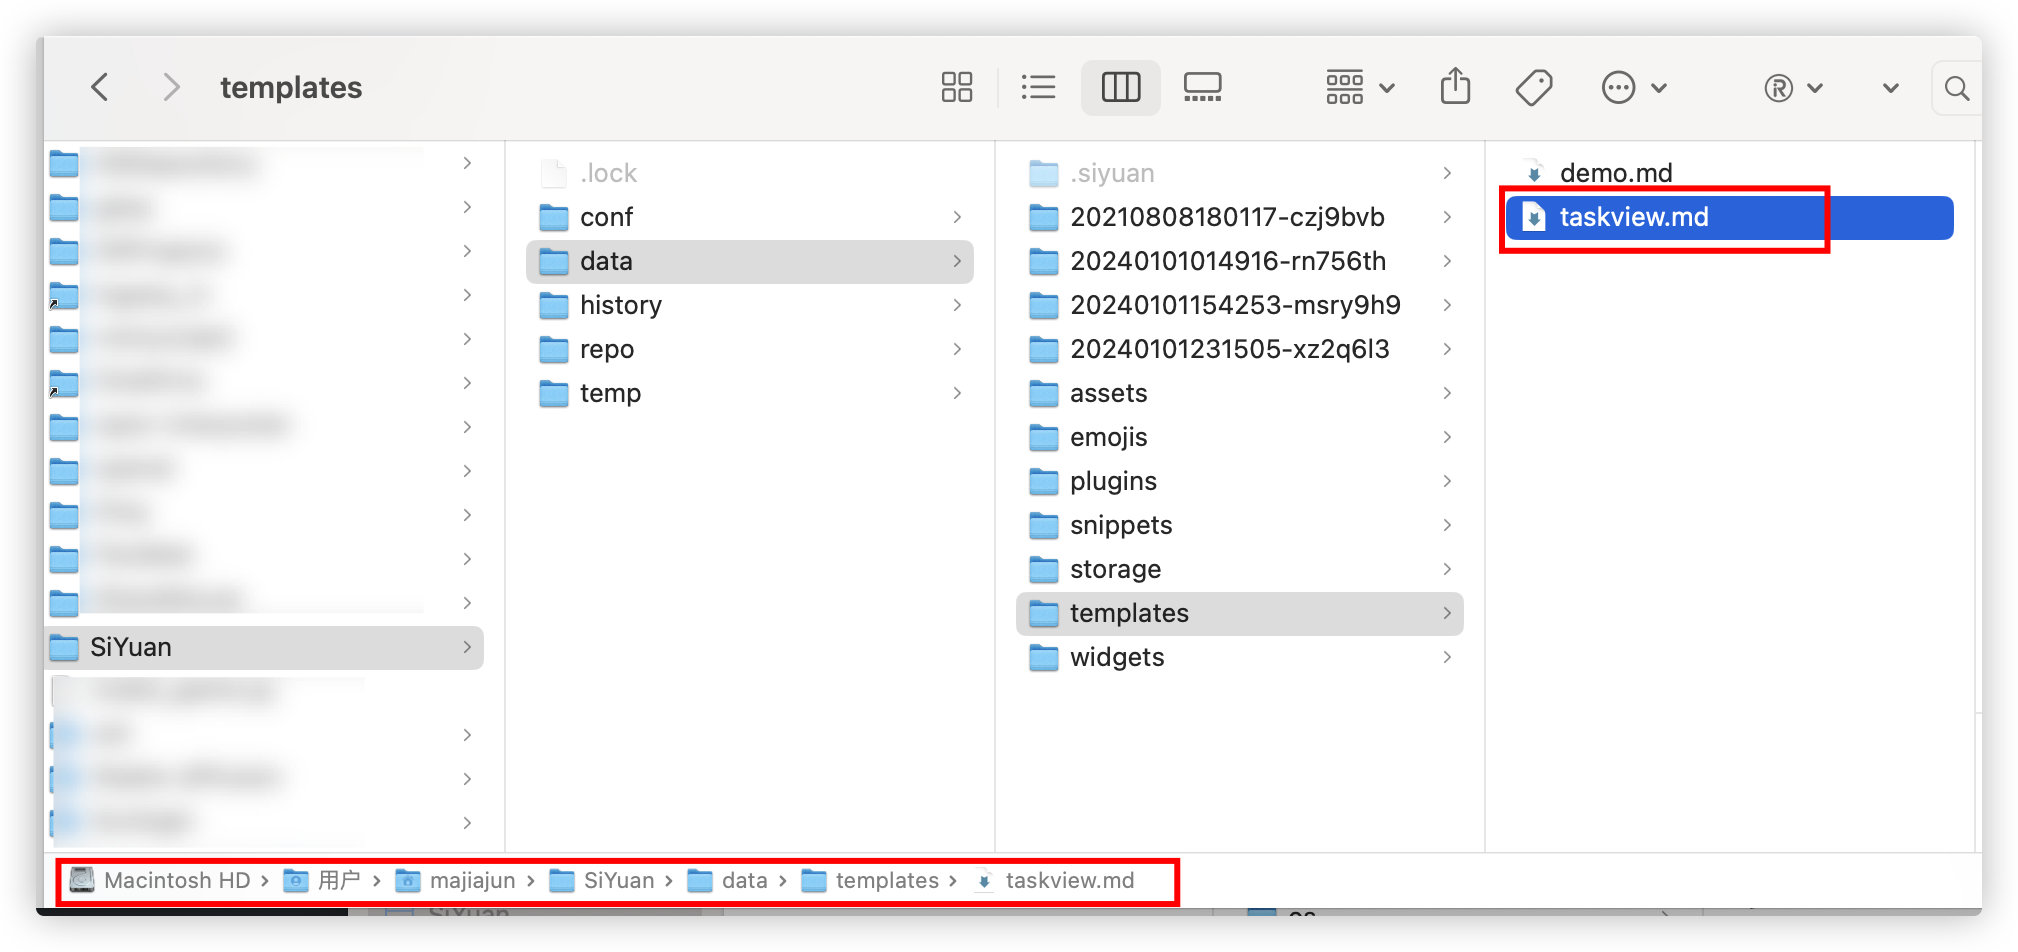2018x952 pixels.
Task: Click majiajun in the path bar
Action: (x=456, y=881)
